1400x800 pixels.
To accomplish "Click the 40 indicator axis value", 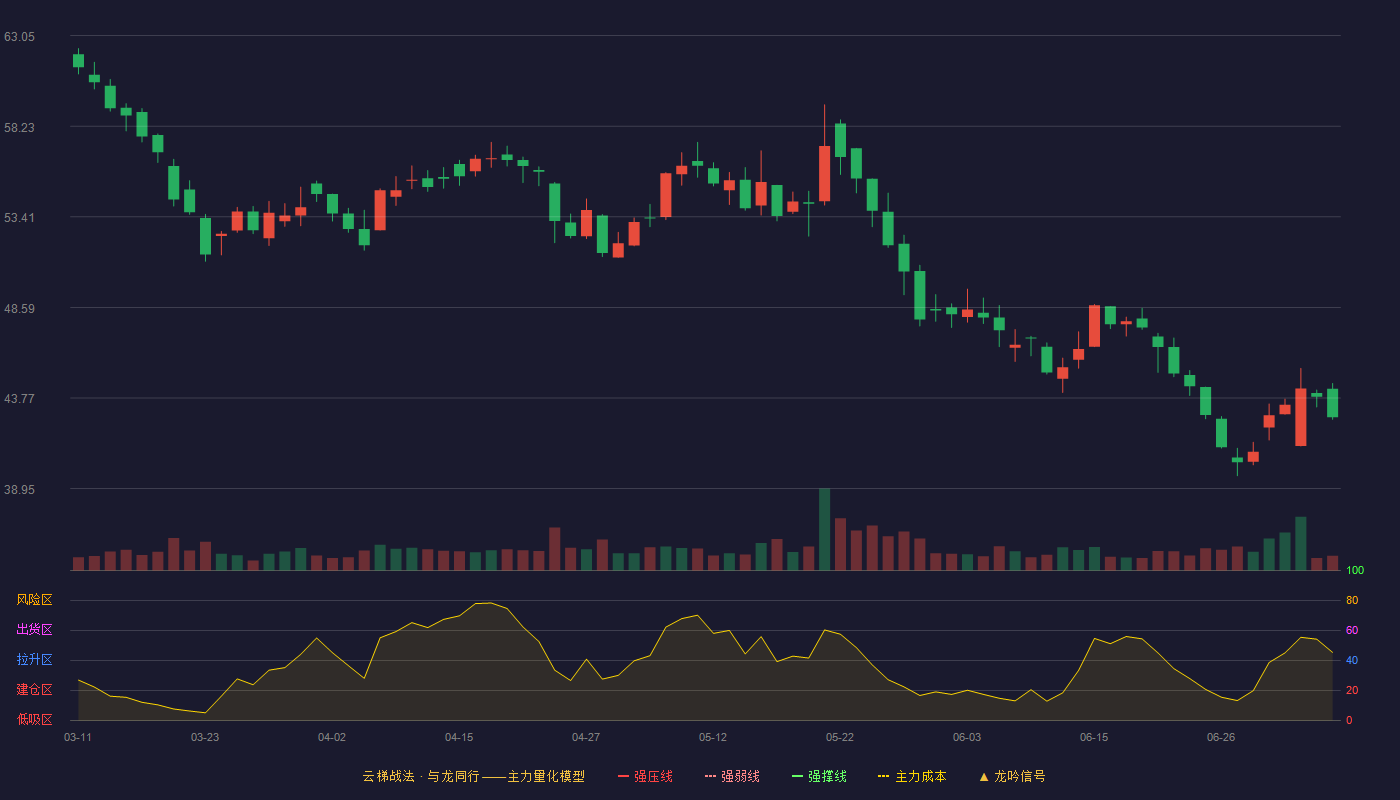I will pos(1352,661).
